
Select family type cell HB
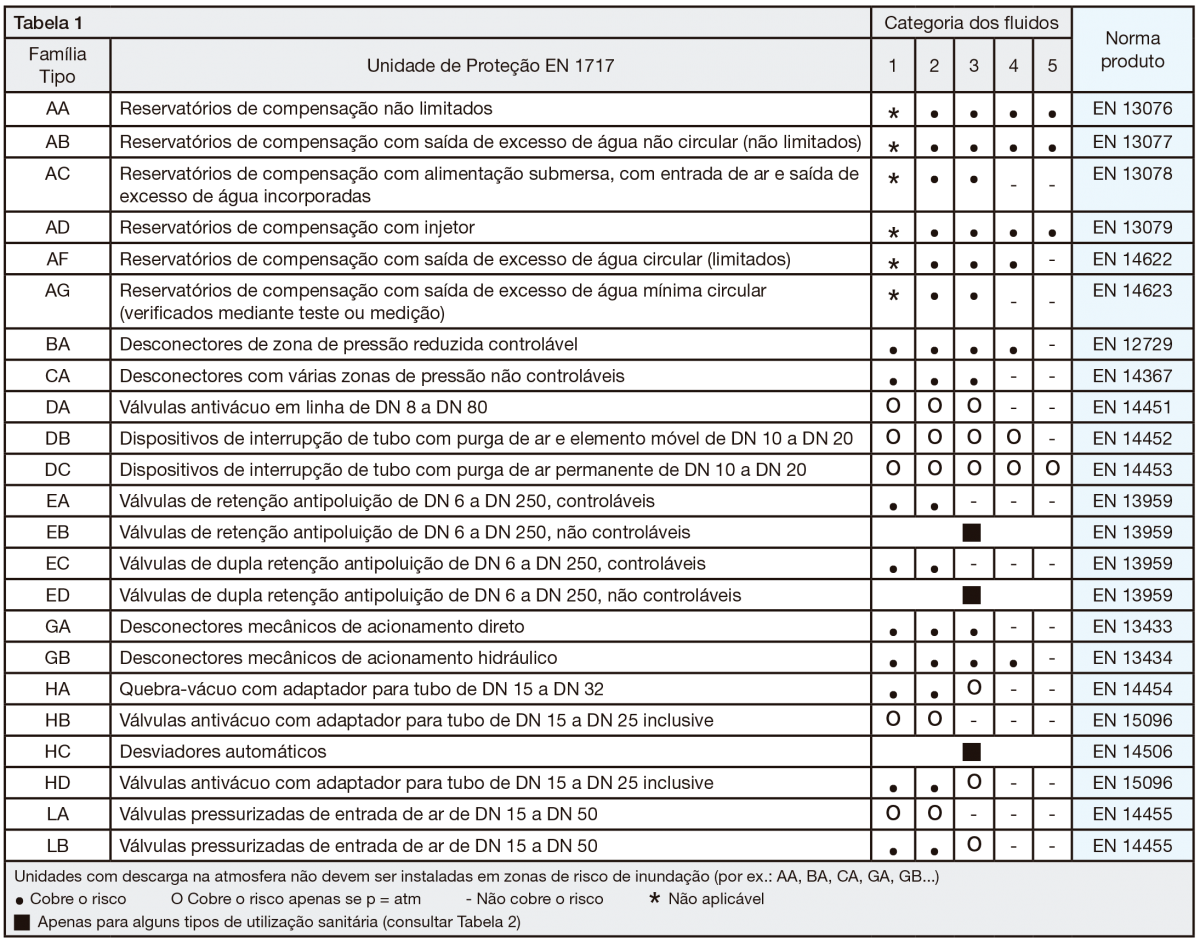pyautogui.click(x=57, y=719)
